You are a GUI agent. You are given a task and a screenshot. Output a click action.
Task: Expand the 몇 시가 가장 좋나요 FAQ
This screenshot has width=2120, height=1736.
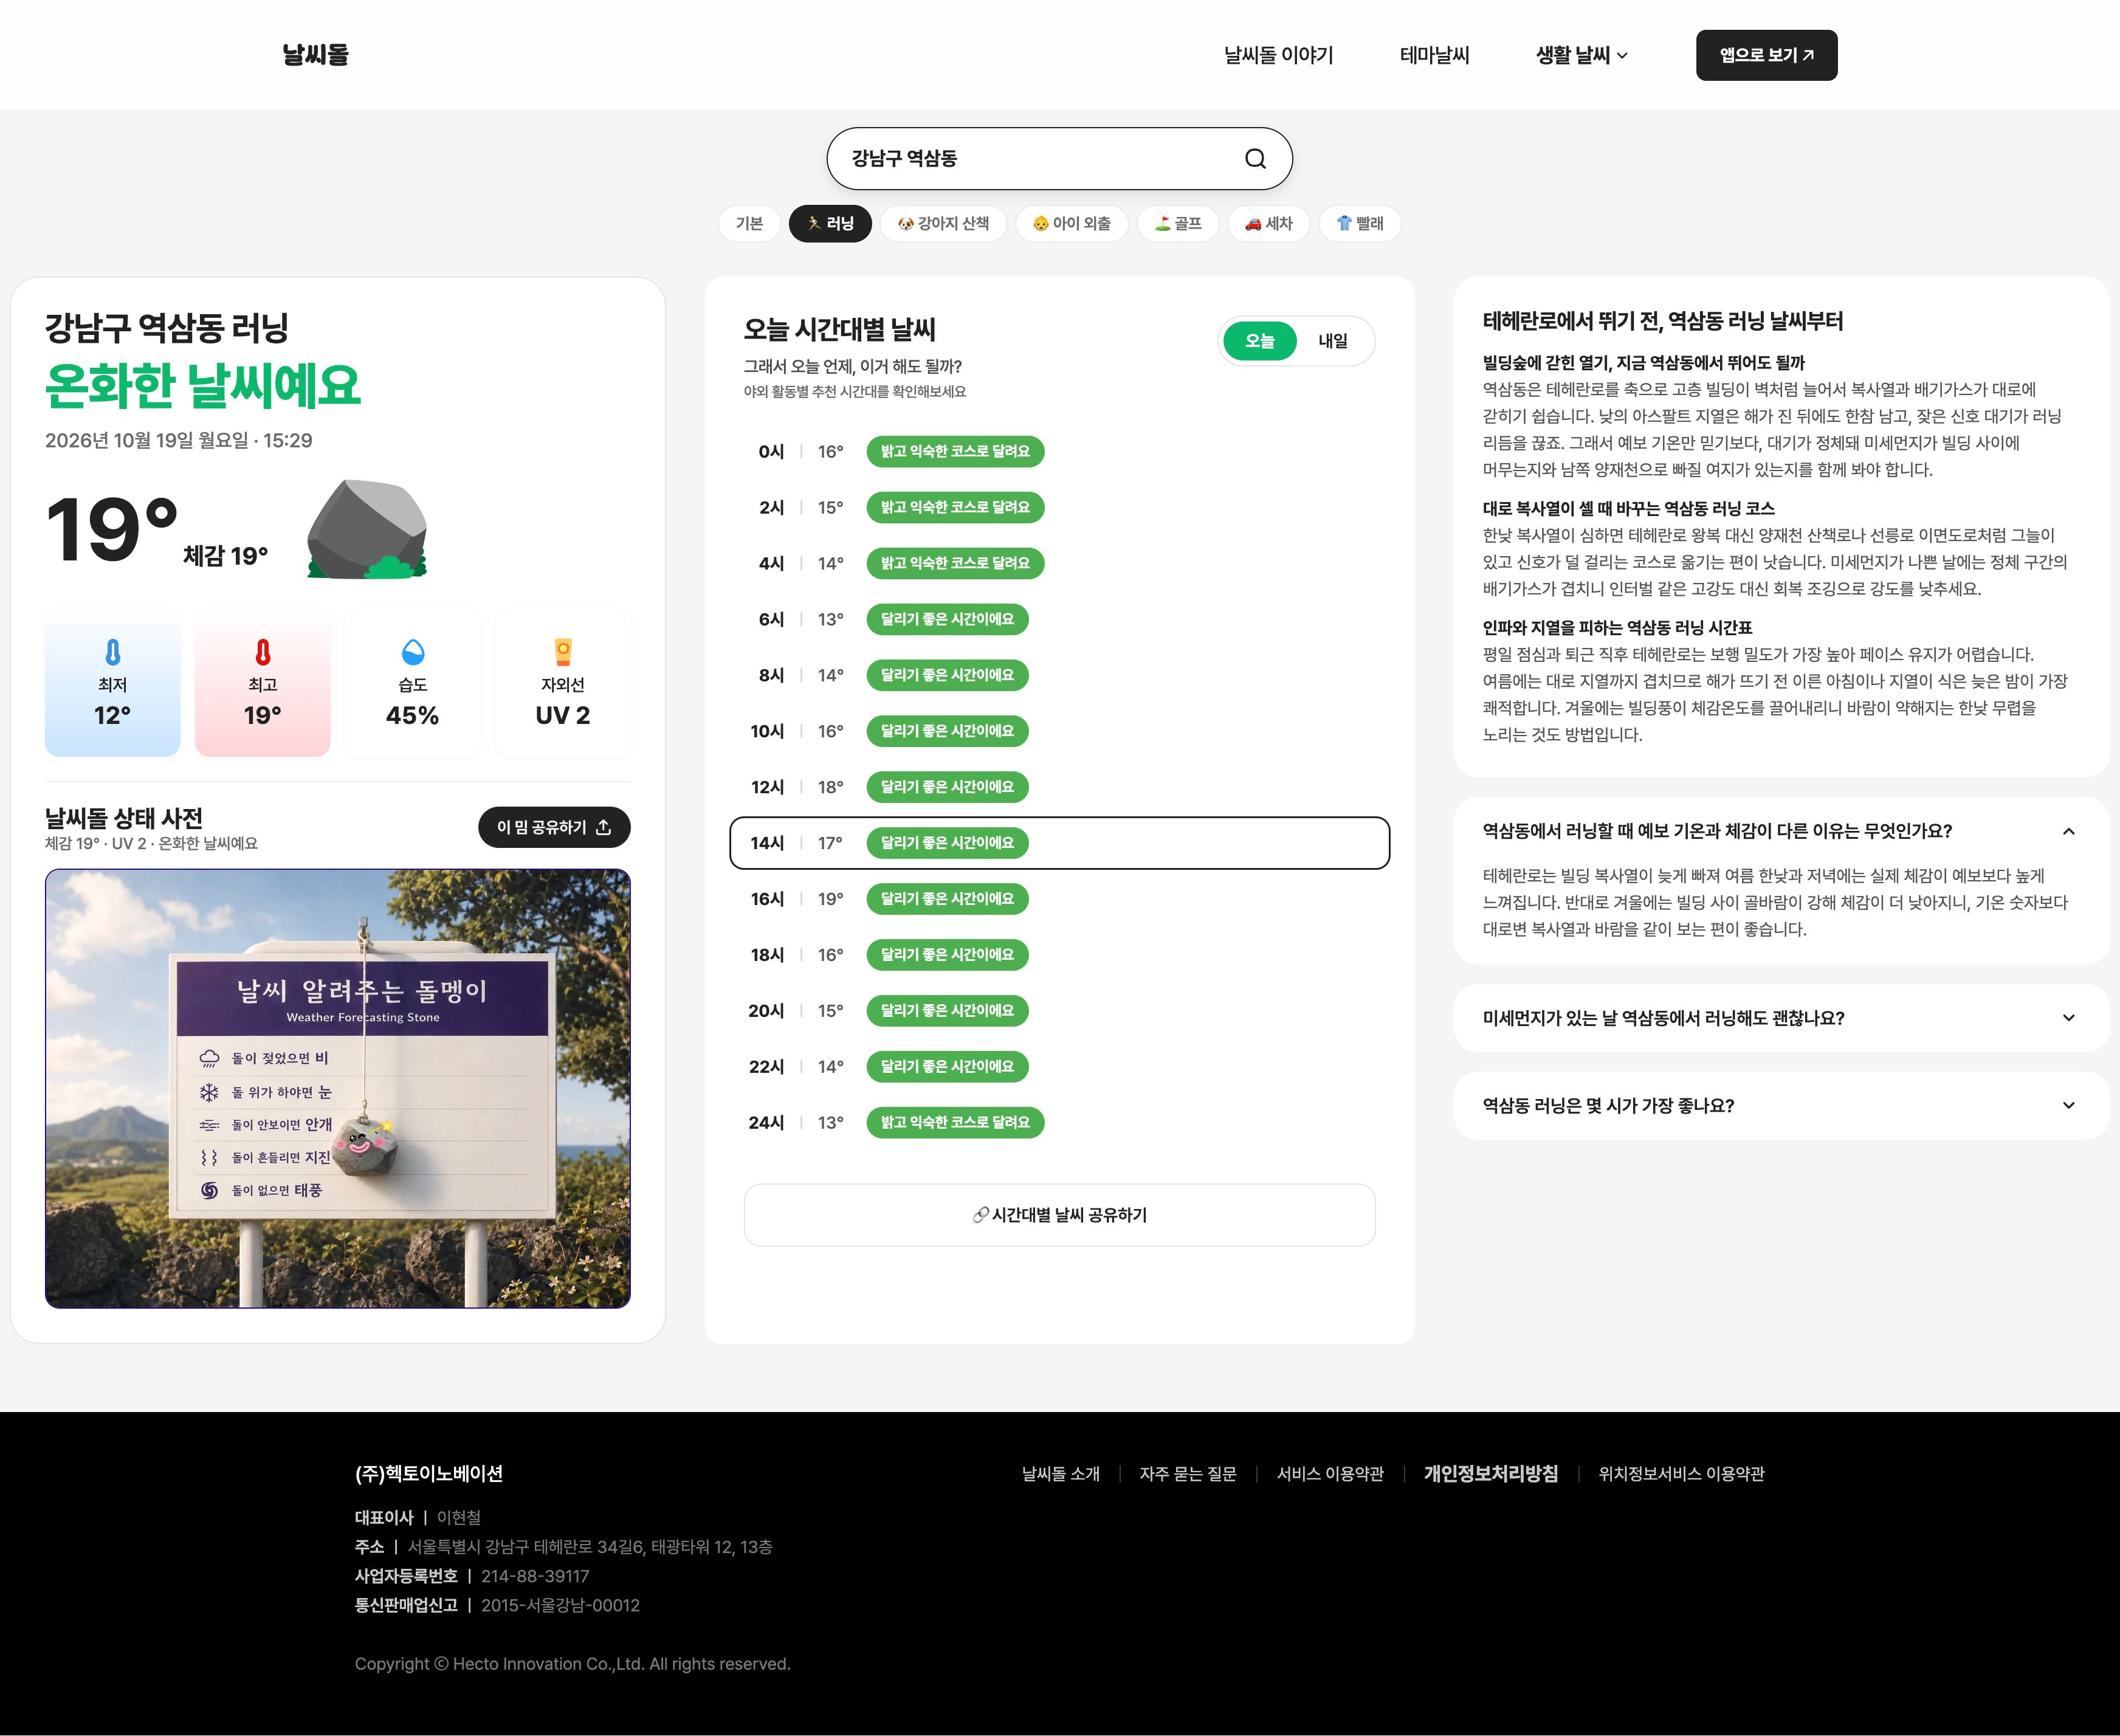pos(1781,1105)
